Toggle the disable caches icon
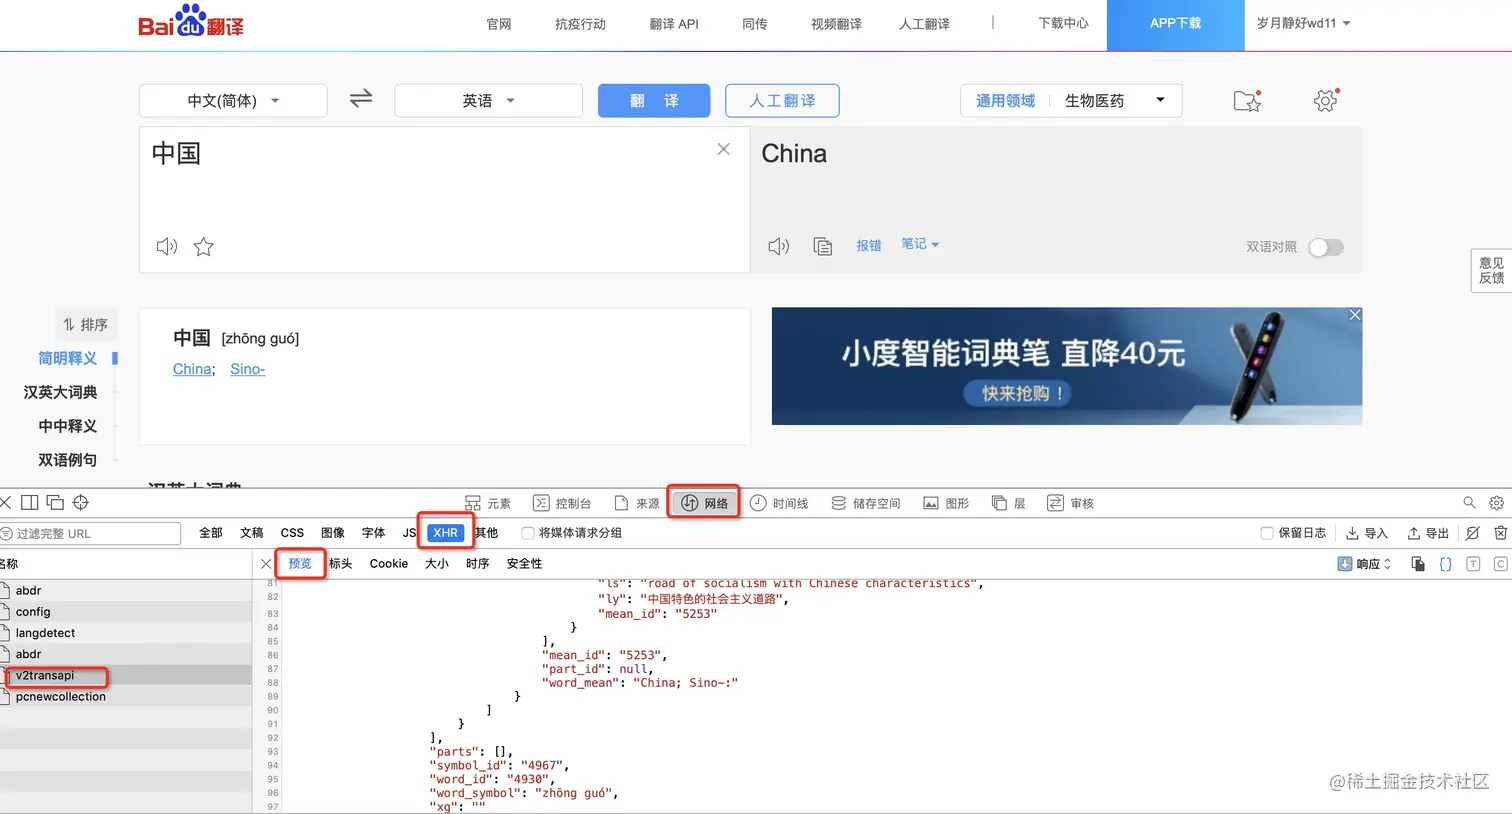This screenshot has height=814, width=1512. pos(1472,533)
